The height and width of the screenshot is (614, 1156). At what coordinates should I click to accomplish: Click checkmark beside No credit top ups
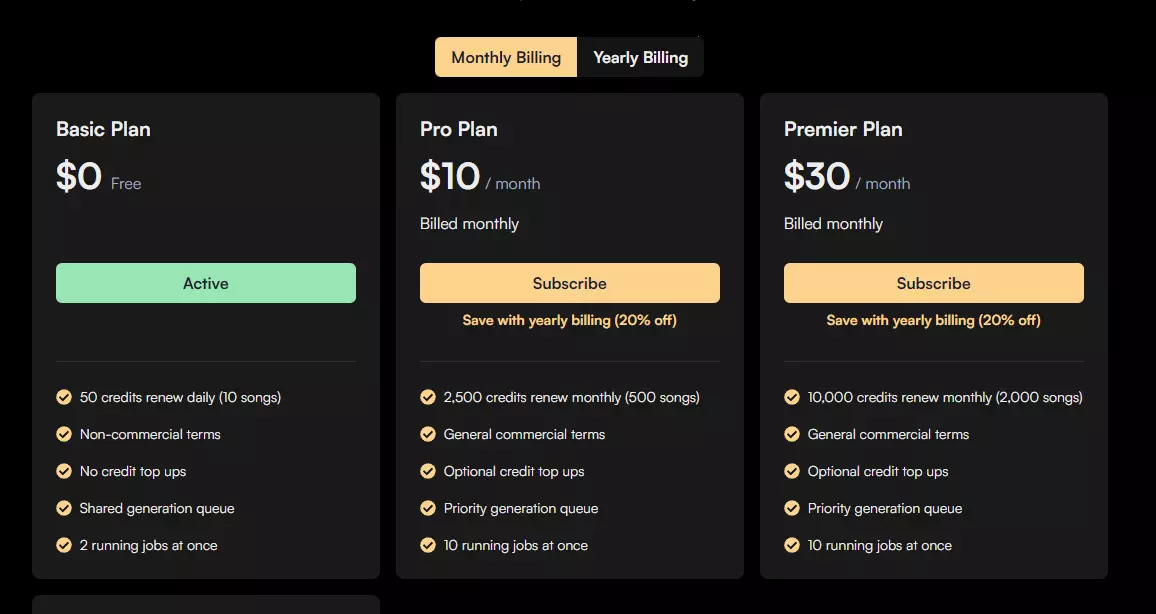pos(64,471)
